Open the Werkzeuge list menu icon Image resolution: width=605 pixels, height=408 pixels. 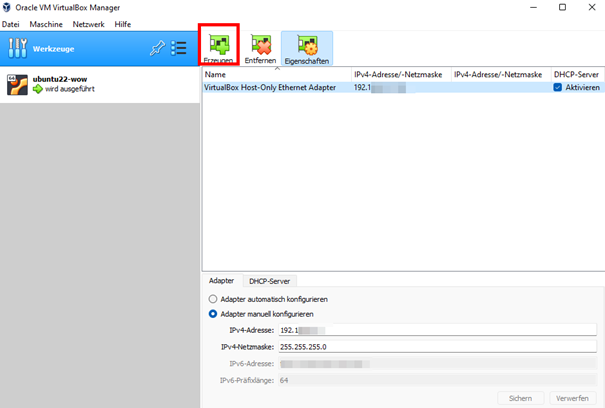pos(179,48)
